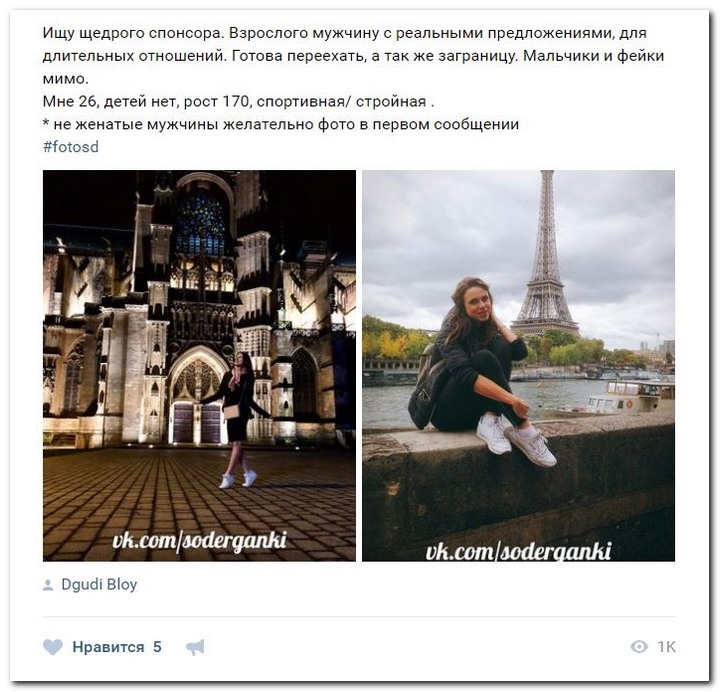Click the woman walking before the cathedral
This screenshot has height=692, width=720.
pos(236,419)
